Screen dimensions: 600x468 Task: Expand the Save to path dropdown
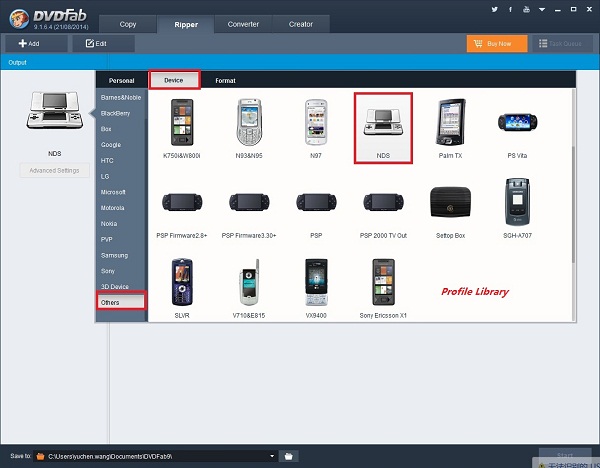272,456
